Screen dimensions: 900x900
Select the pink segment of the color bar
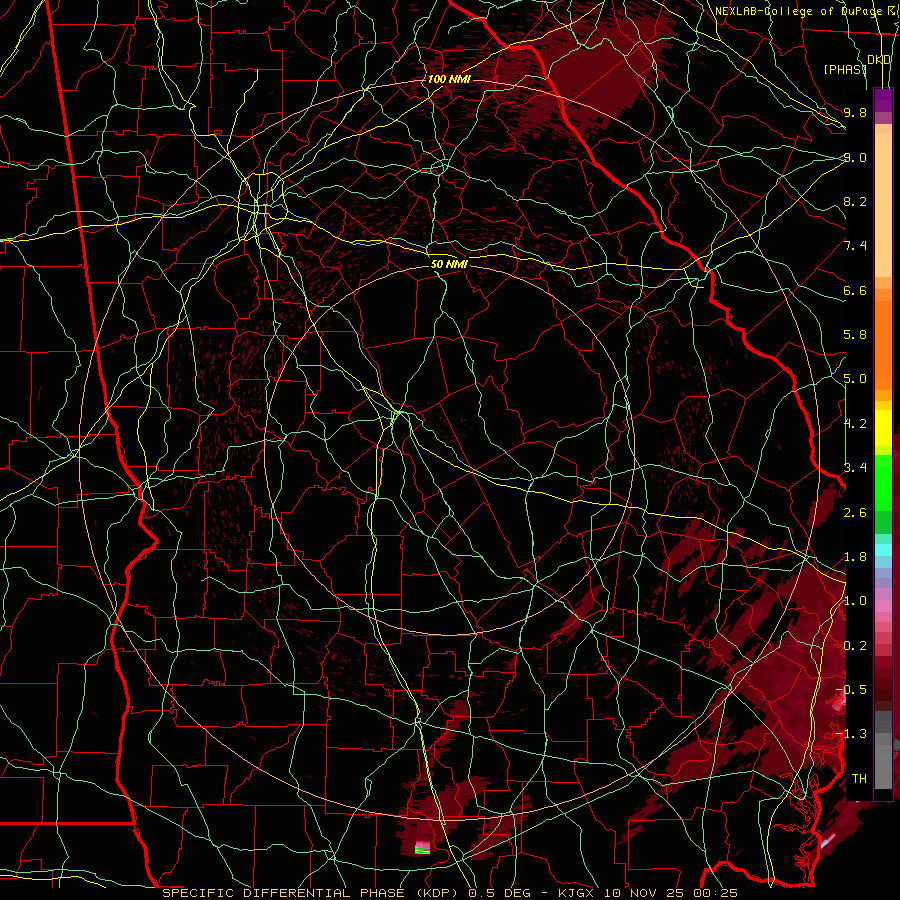tap(883, 606)
